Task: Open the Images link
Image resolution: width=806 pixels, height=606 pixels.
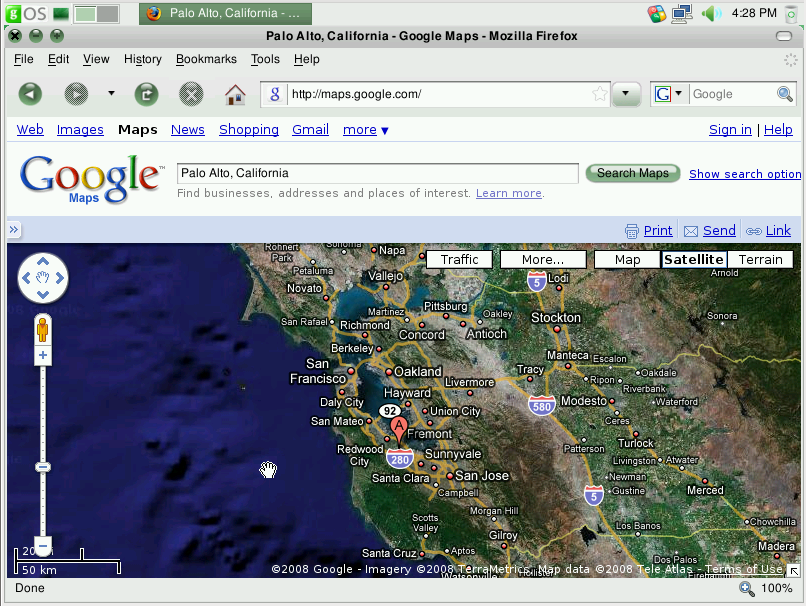Action: [80, 130]
